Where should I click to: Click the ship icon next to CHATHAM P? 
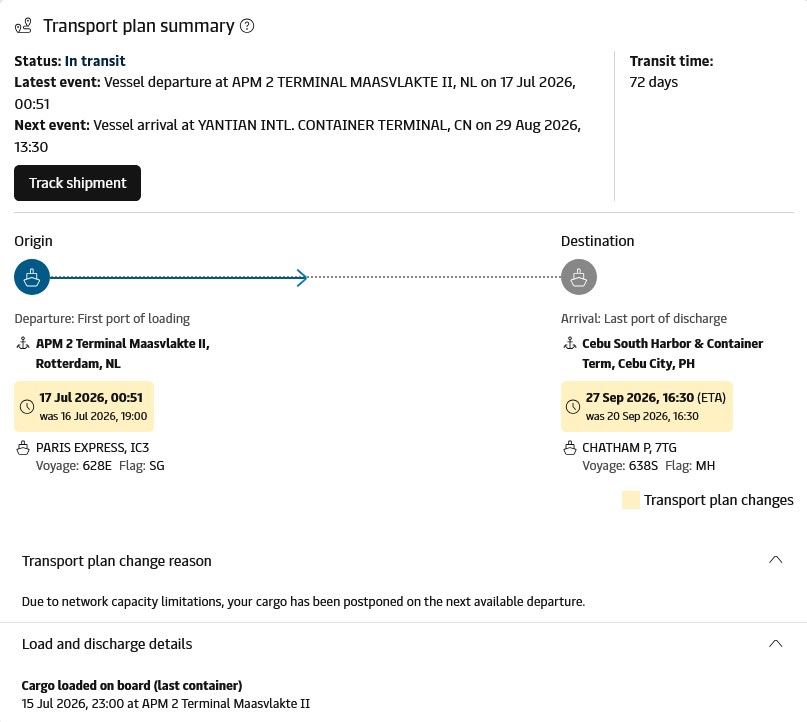[x=570, y=448]
